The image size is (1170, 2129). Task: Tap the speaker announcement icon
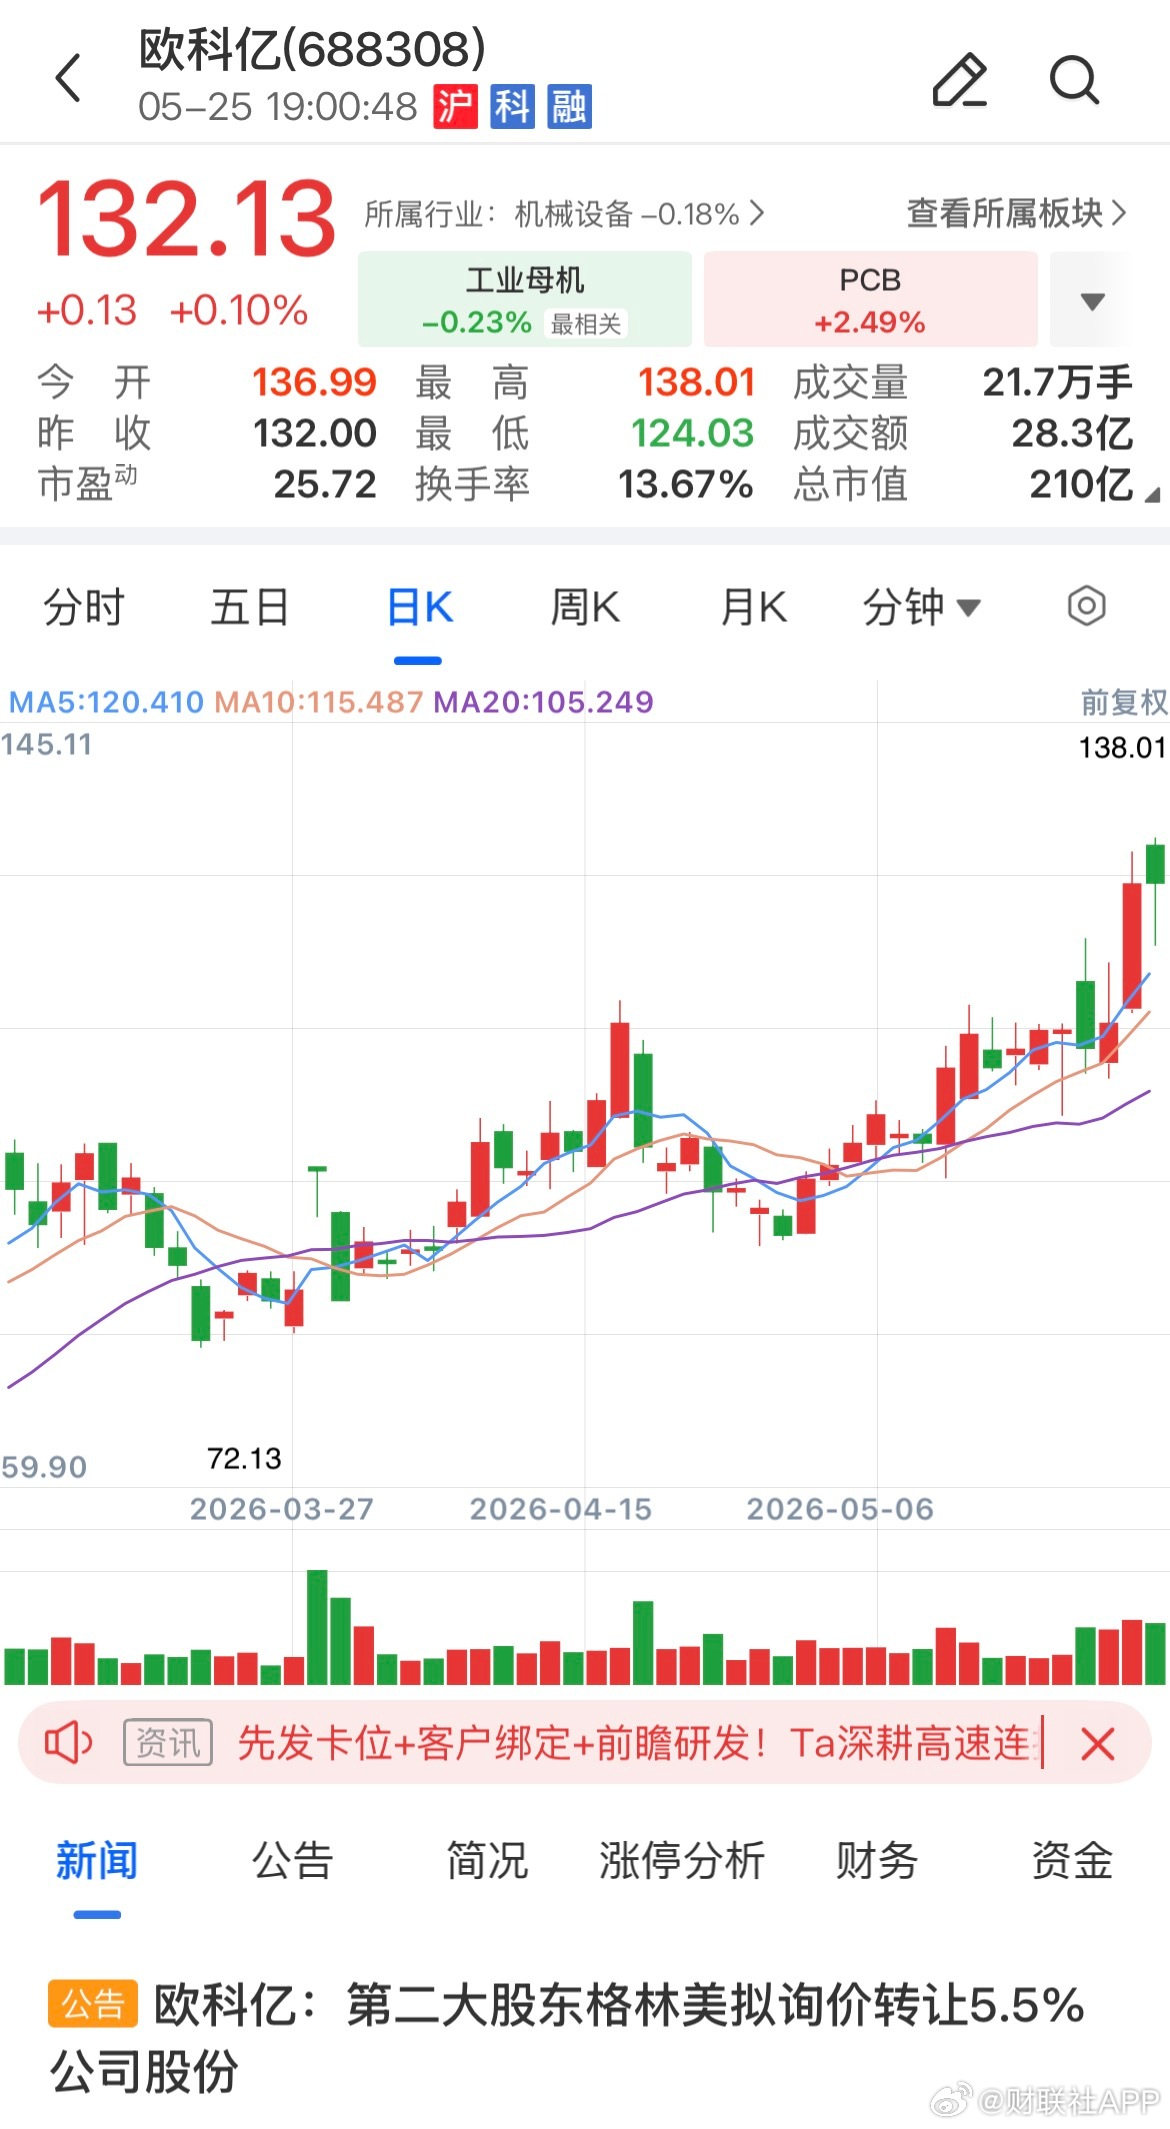pos(68,1744)
